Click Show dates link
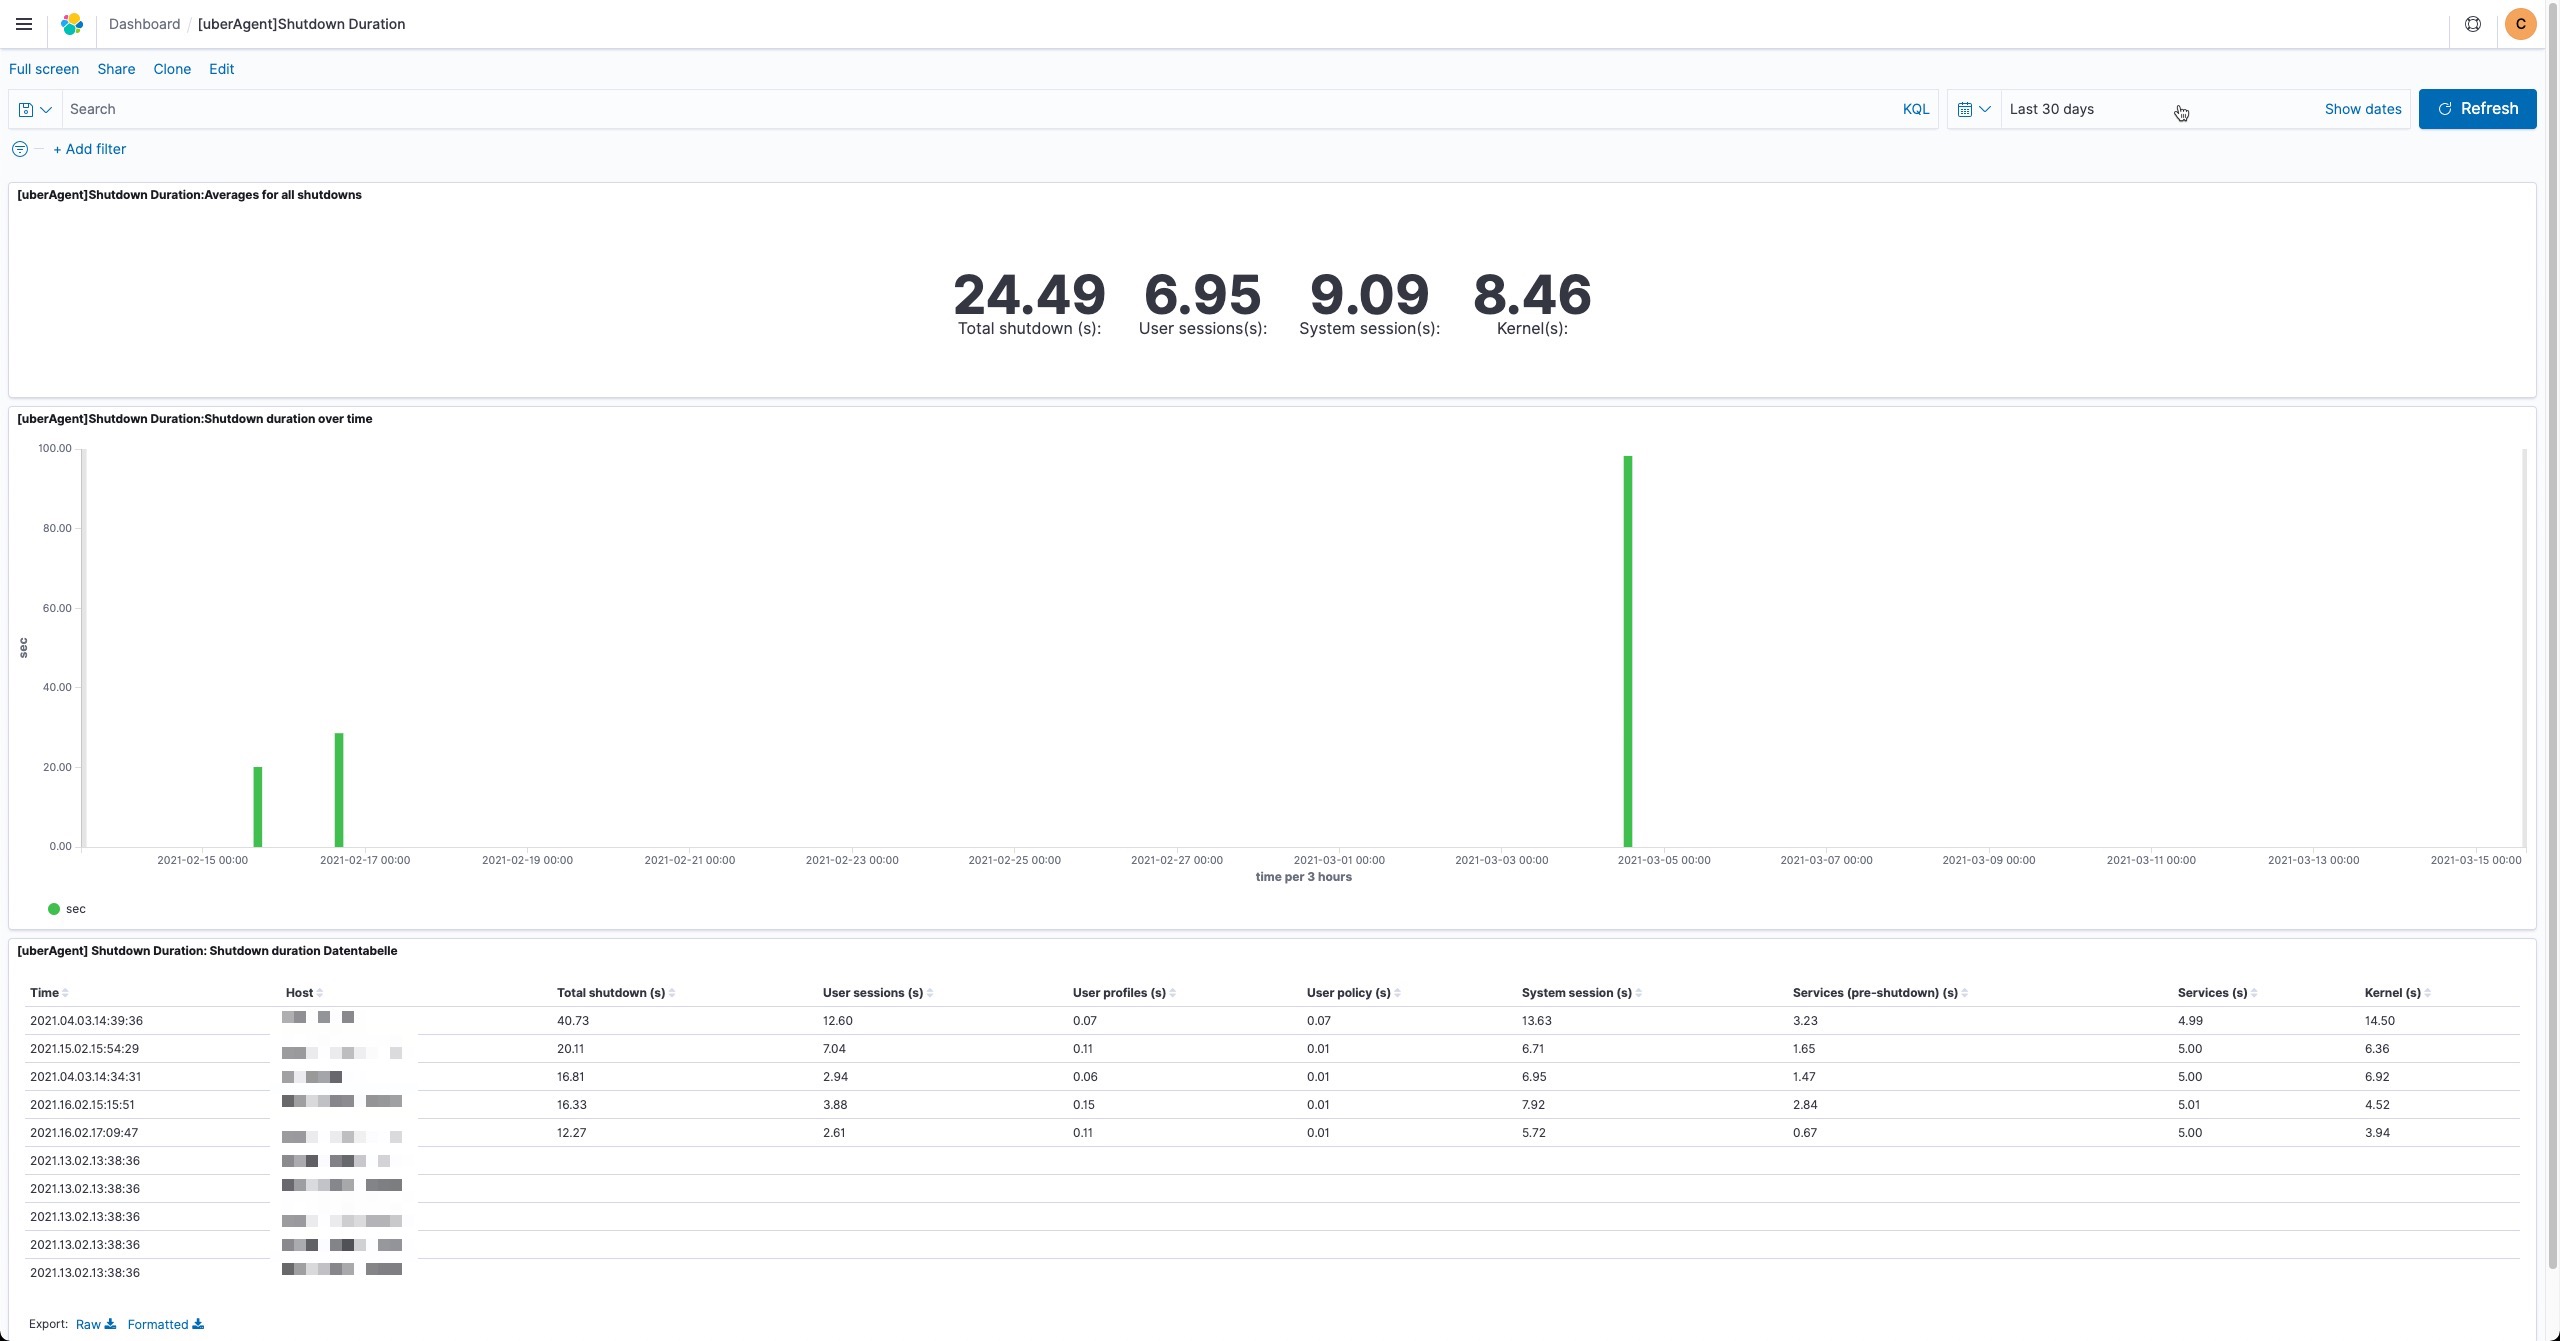The width and height of the screenshot is (2560, 1341). click(2362, 109)
